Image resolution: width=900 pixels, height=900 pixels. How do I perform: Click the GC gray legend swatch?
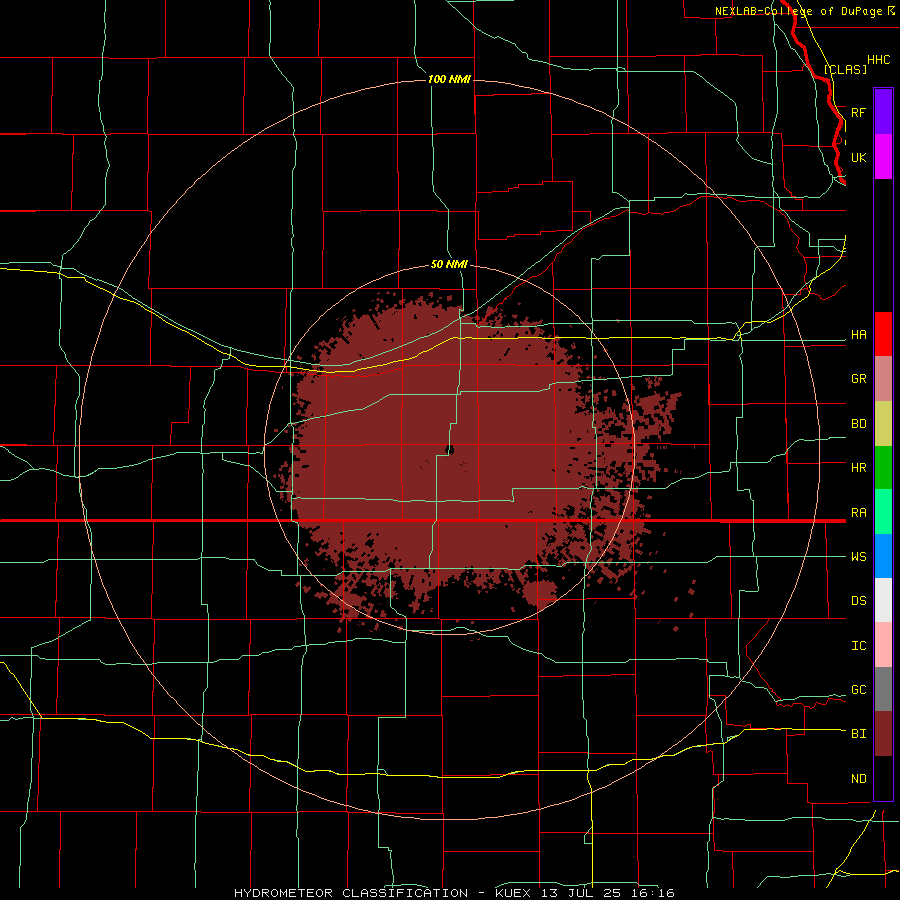[883, 689]
